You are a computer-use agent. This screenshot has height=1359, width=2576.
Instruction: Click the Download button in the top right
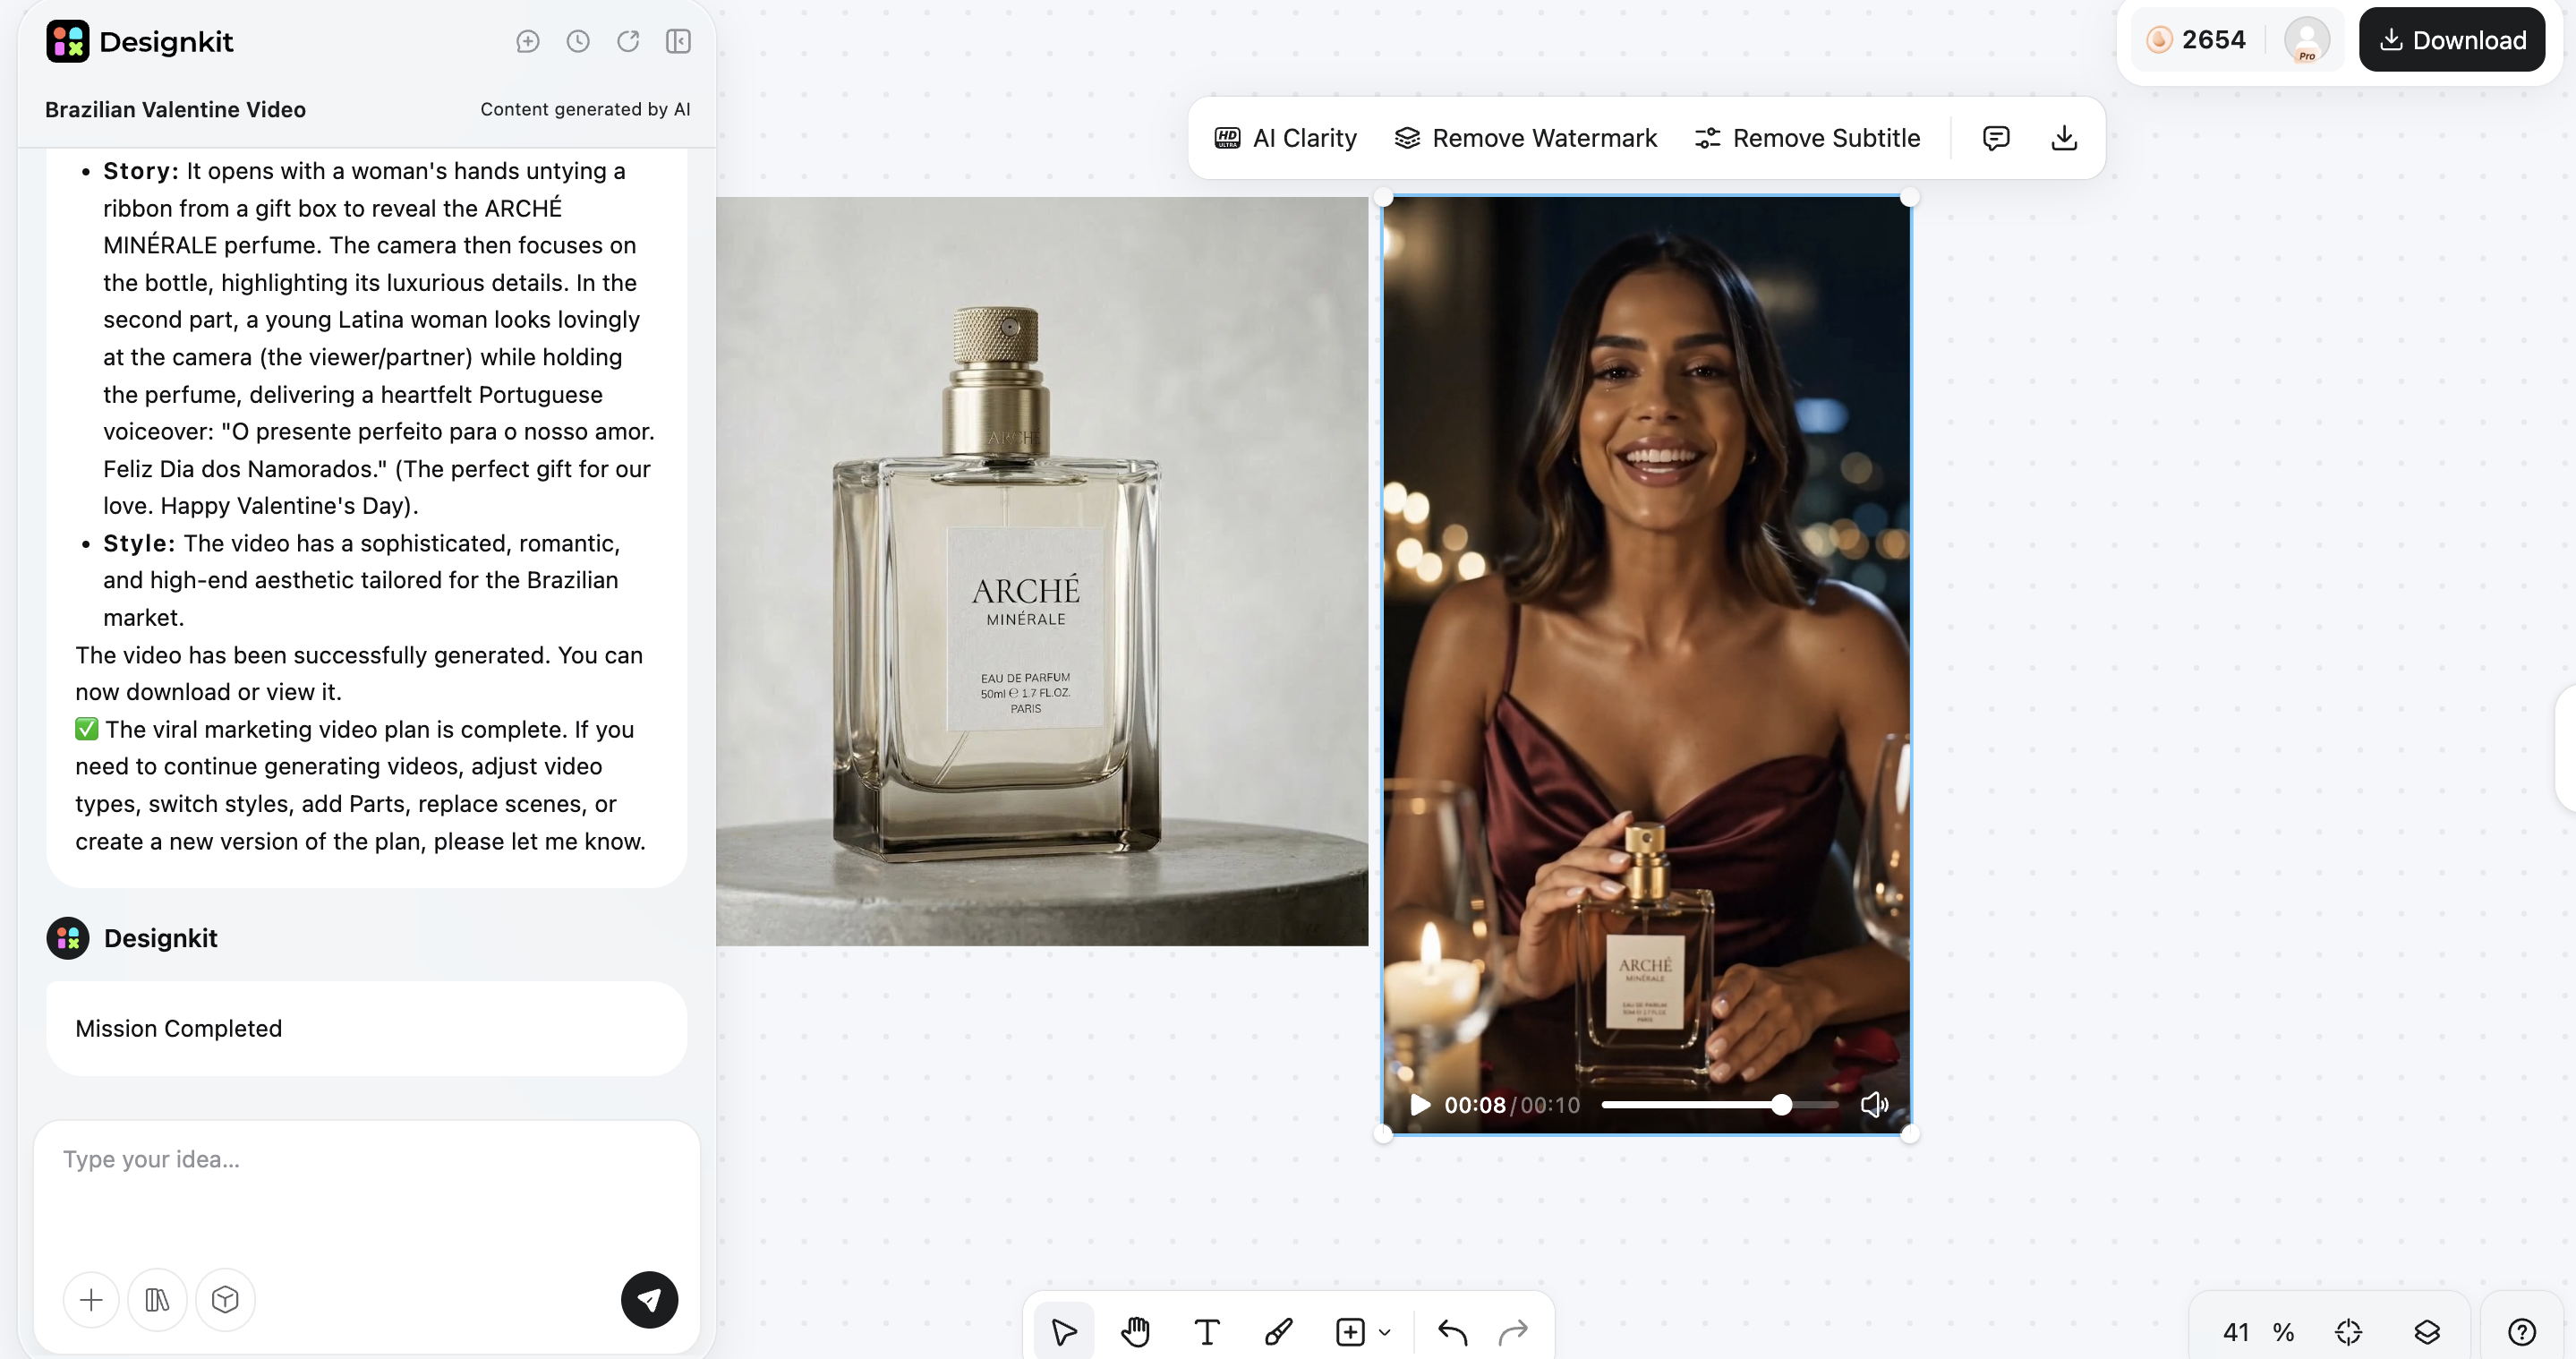(x=2451, y=40)
